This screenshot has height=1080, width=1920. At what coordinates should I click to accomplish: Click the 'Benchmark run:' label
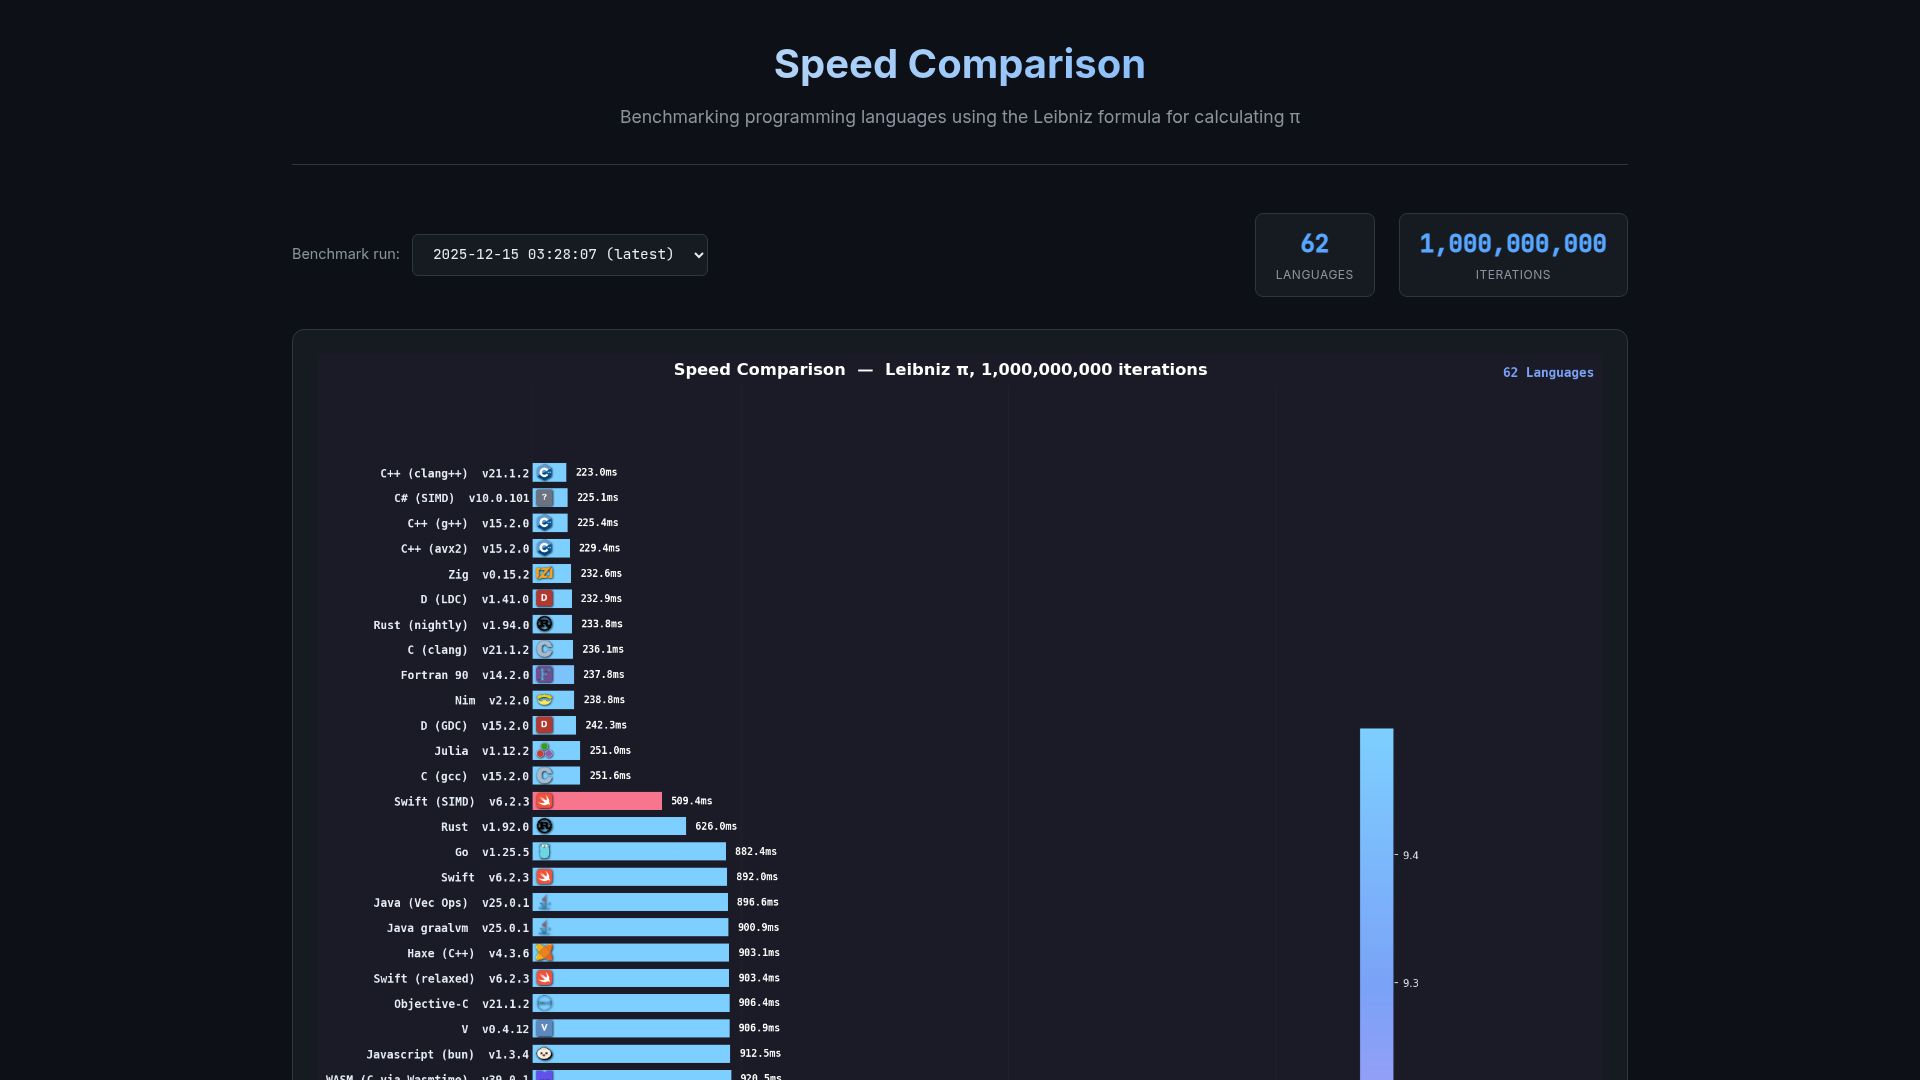click(x=345, y=254)
